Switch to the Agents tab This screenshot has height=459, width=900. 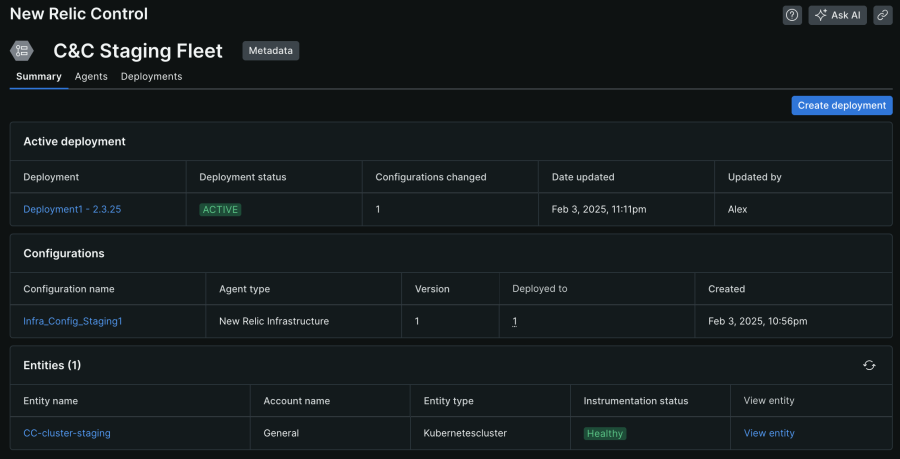[x=91, y=76]
